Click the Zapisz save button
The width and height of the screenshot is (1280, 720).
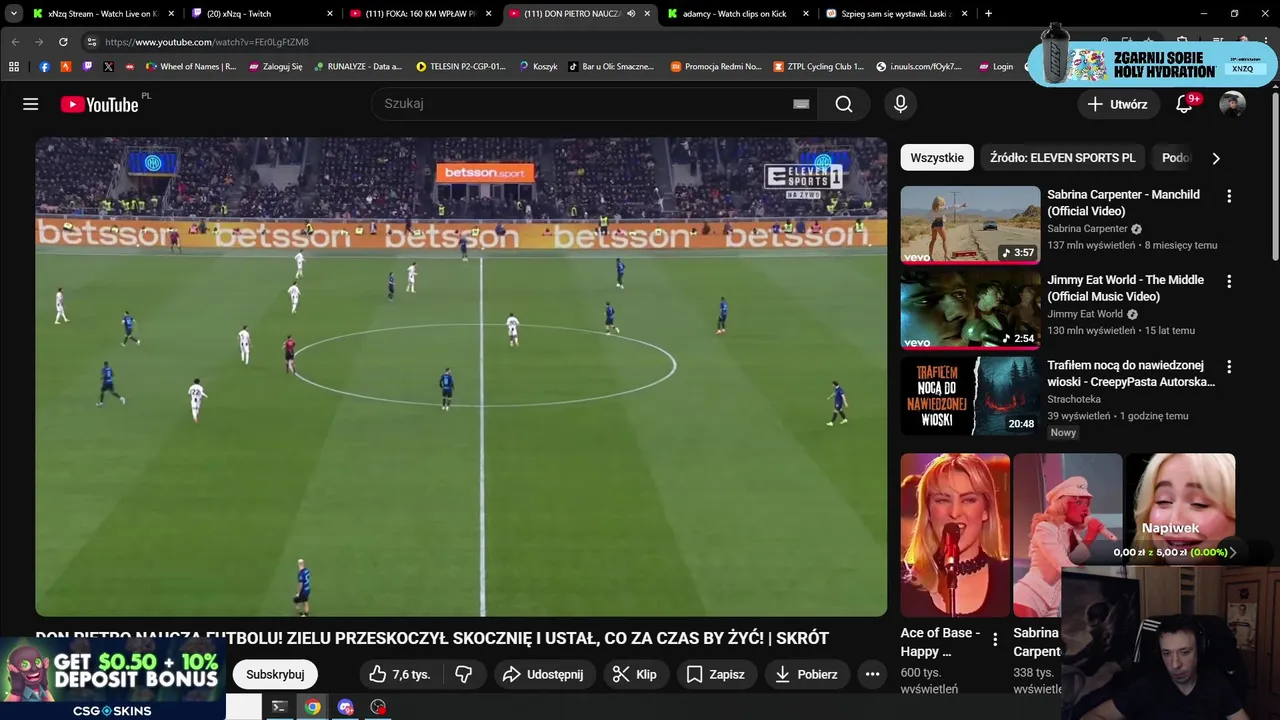pyautogui.click(x=716, y=674)
